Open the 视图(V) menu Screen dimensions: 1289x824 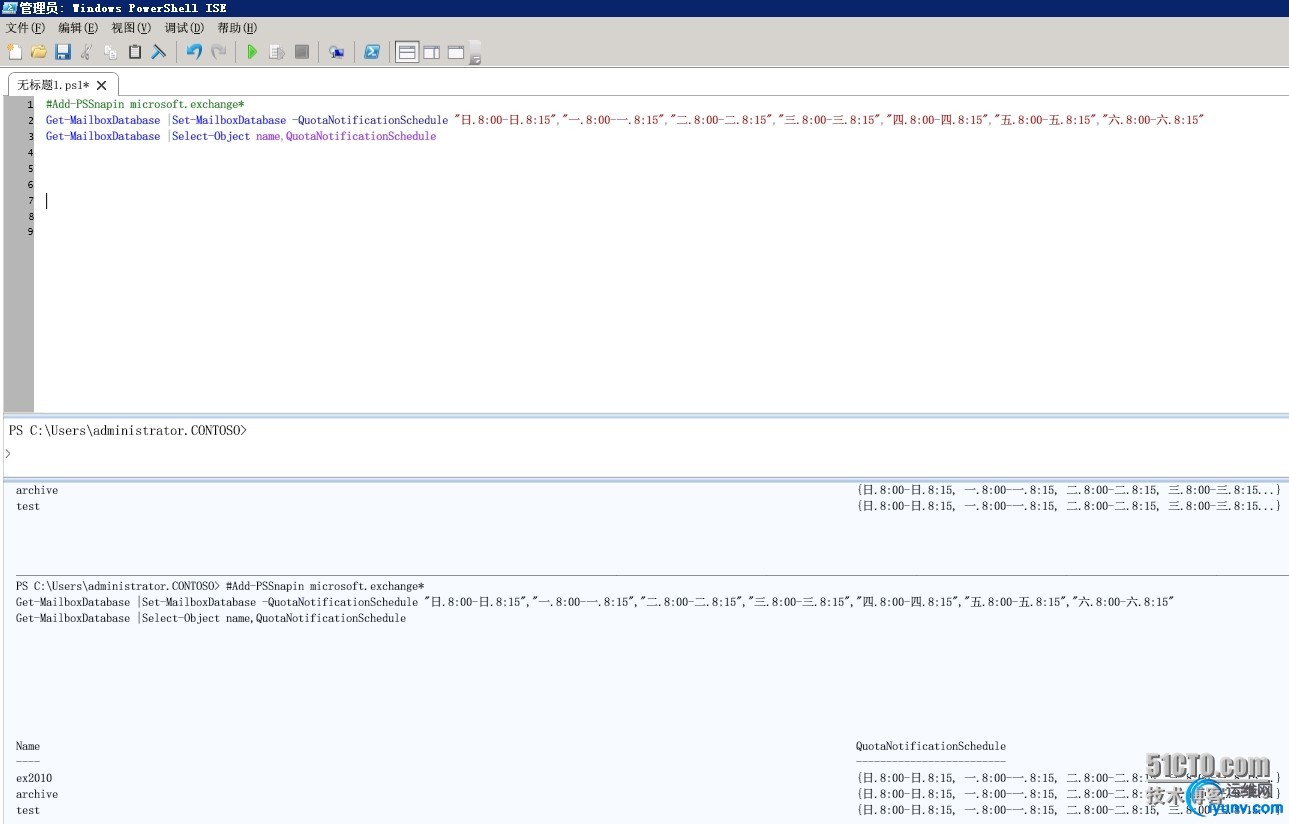pyautogui.click(x=131, y=28)
